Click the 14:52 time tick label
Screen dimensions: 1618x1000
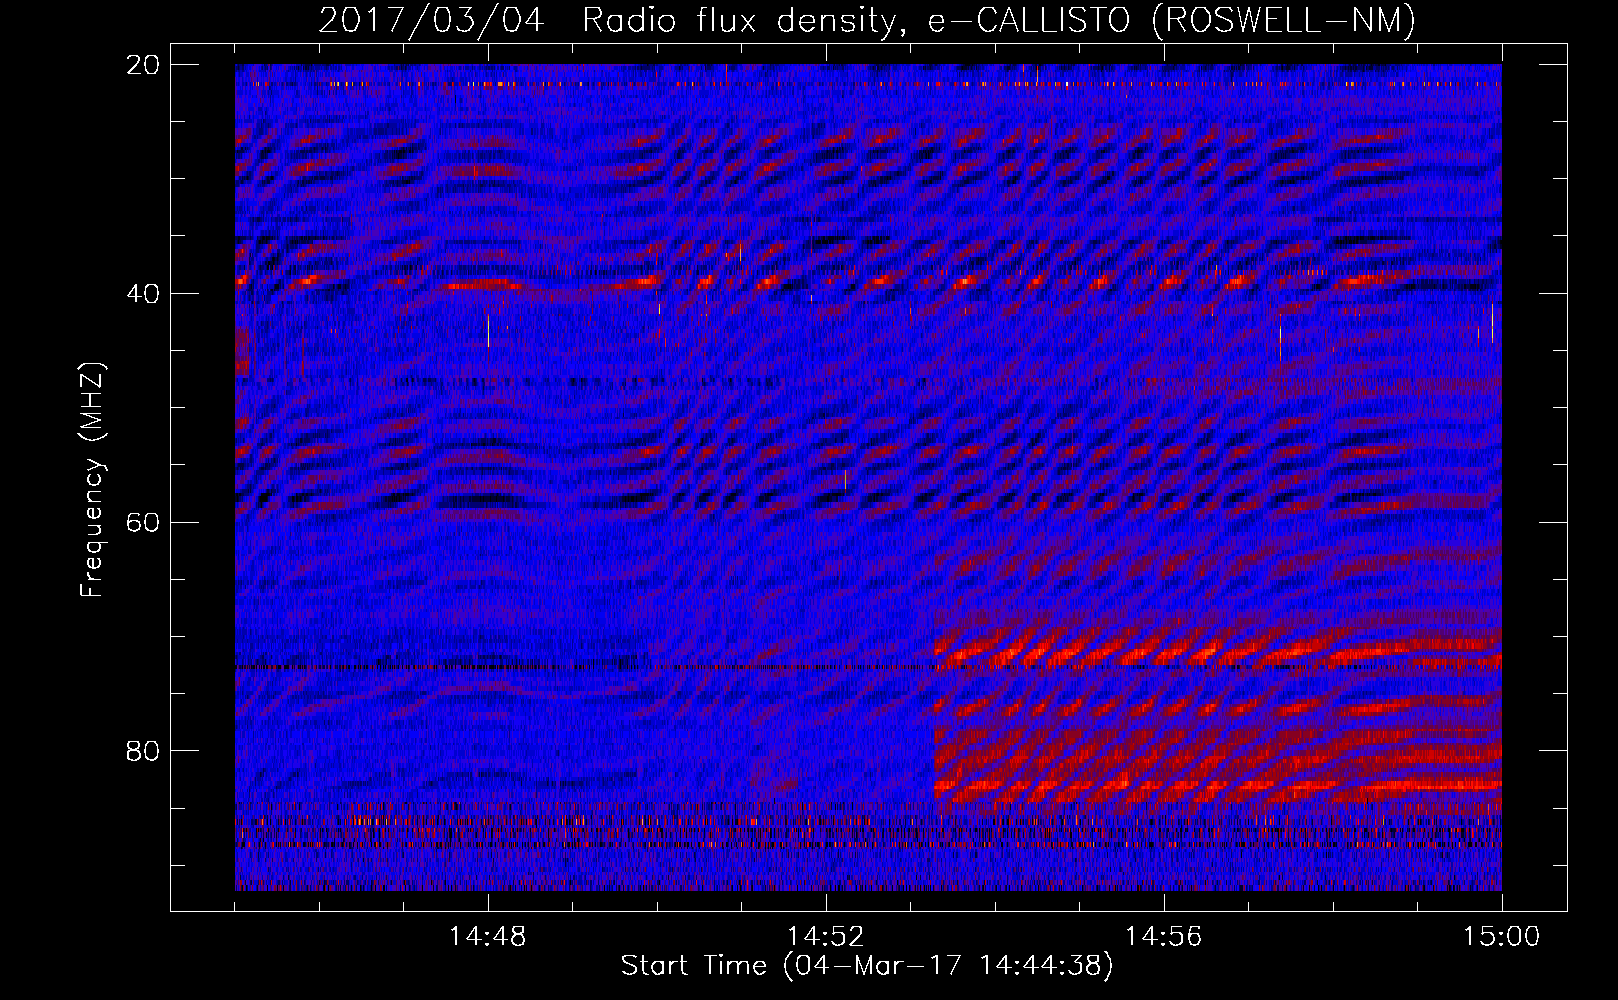click(x=826, y=937)
